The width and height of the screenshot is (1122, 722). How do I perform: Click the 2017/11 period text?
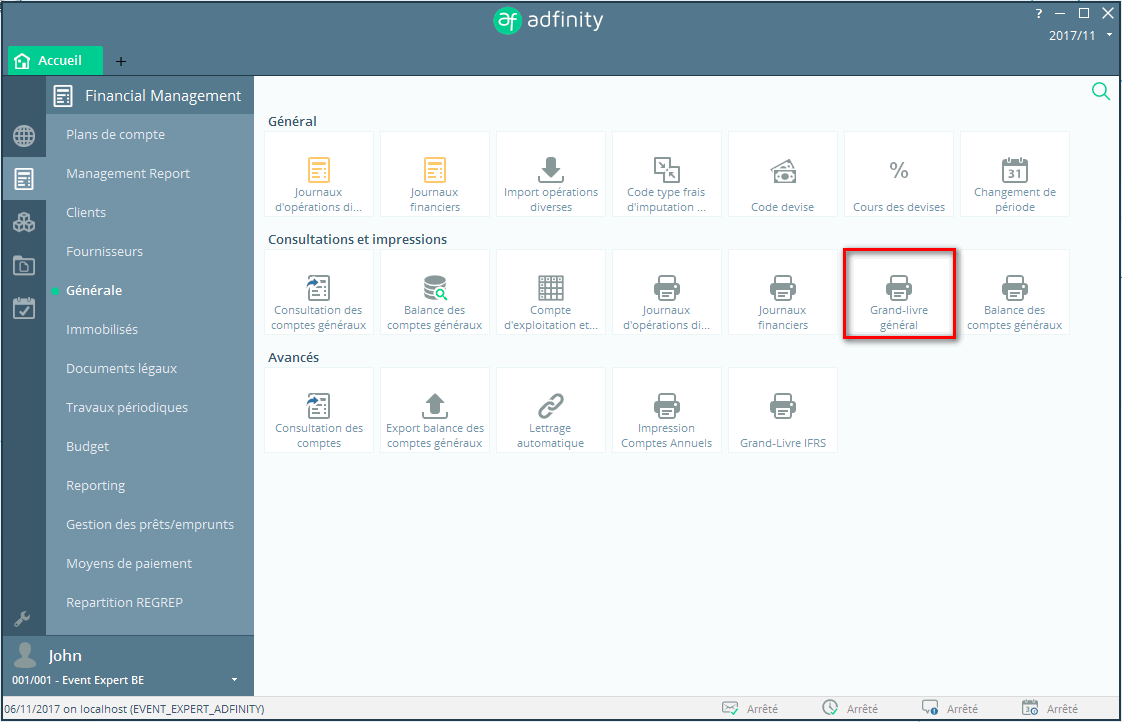pos(1071,35)
